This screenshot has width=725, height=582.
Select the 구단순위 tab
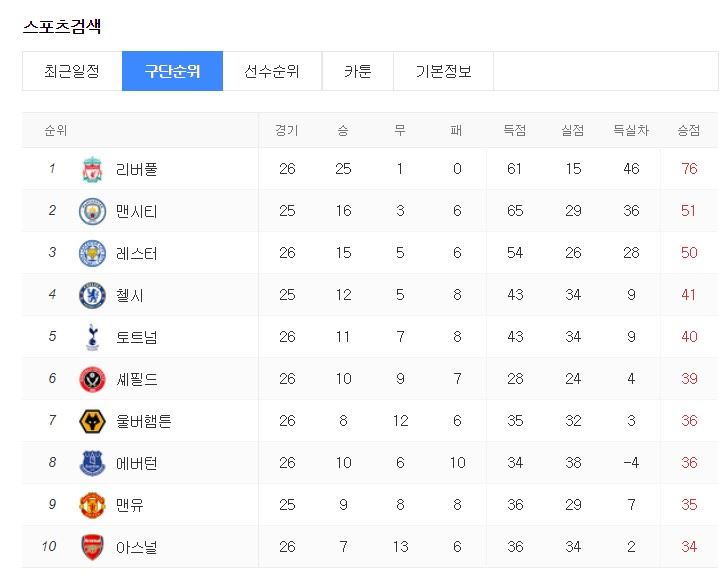[x=172, y=71]
